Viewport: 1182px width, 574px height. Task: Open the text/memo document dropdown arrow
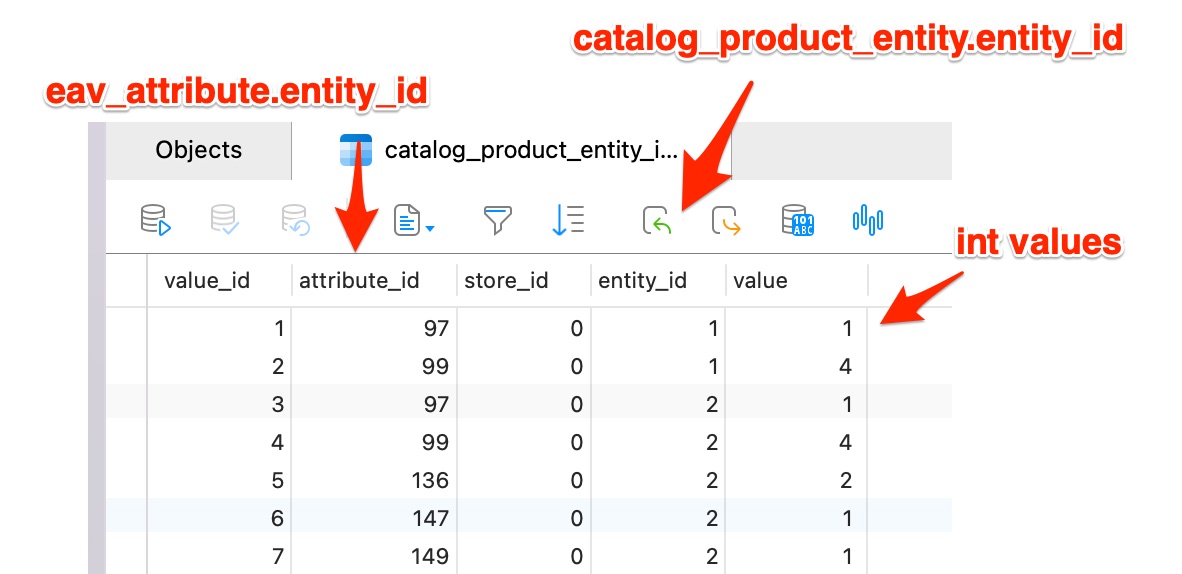click(431, 229)
